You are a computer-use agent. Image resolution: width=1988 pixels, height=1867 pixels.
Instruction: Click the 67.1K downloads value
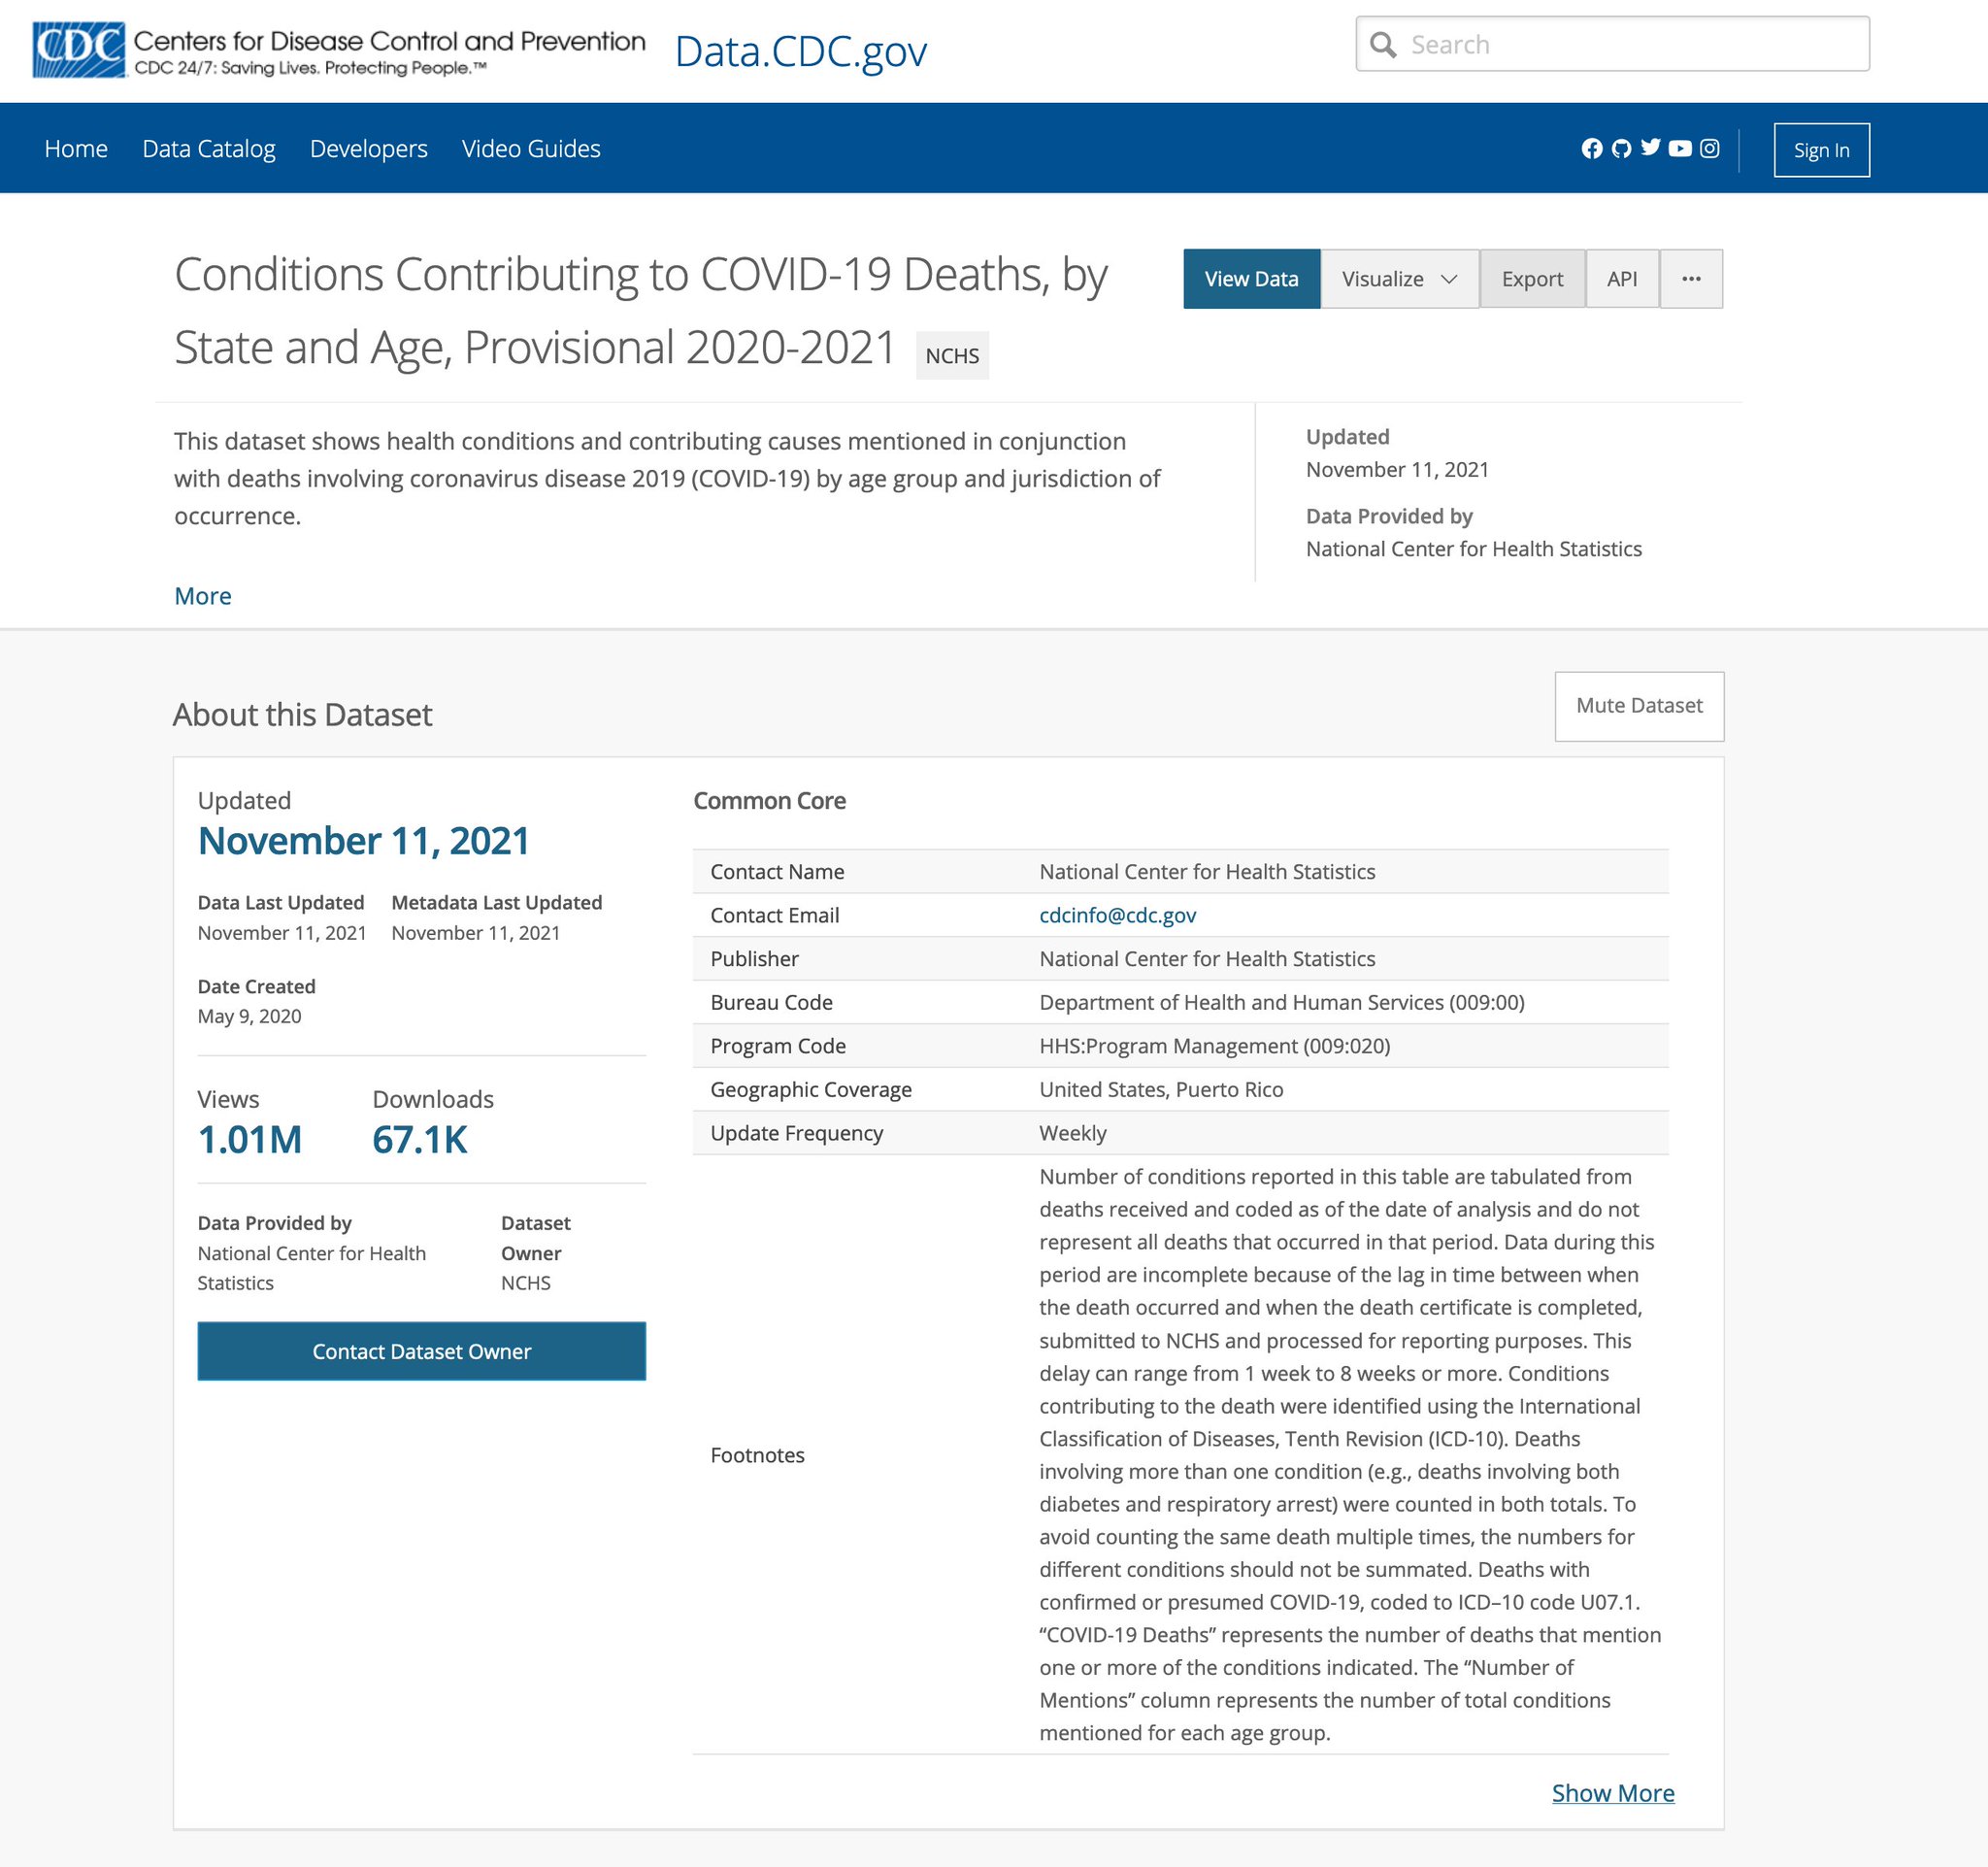coord(420,1140)
